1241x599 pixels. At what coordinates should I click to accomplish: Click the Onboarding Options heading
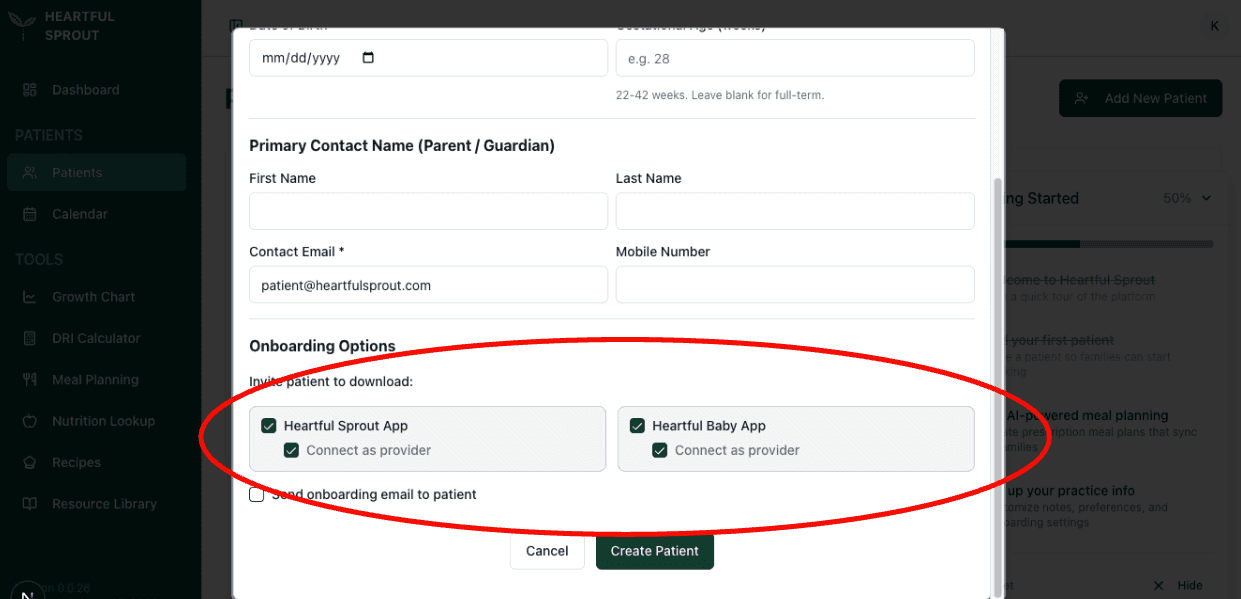[322, 346]
